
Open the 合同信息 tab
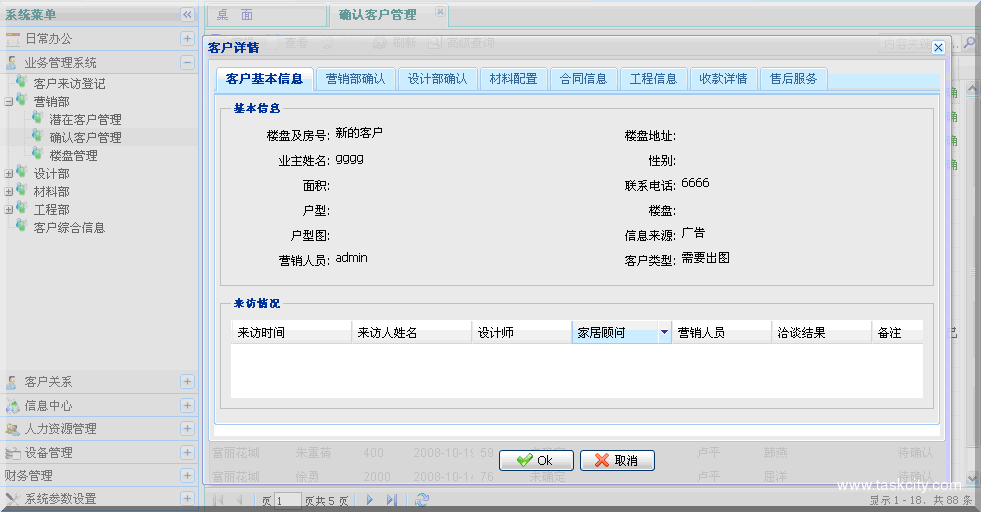click(583, 79)
